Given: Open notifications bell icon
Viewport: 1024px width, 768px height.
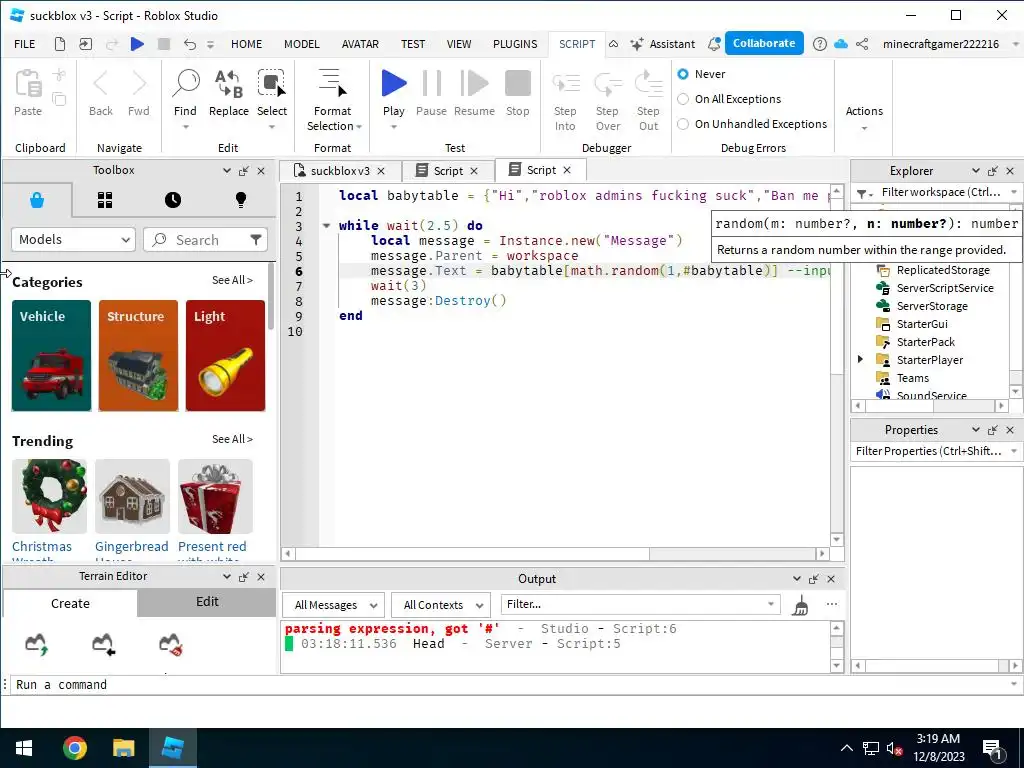Looking at the screenshot, I should pyautogui.click(x=714, y=44).
